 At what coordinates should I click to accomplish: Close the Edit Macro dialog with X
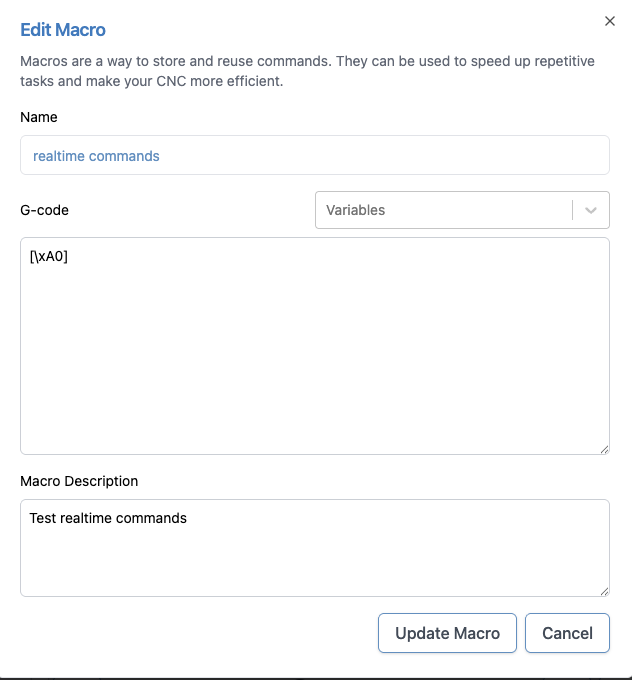click(609, 21)
